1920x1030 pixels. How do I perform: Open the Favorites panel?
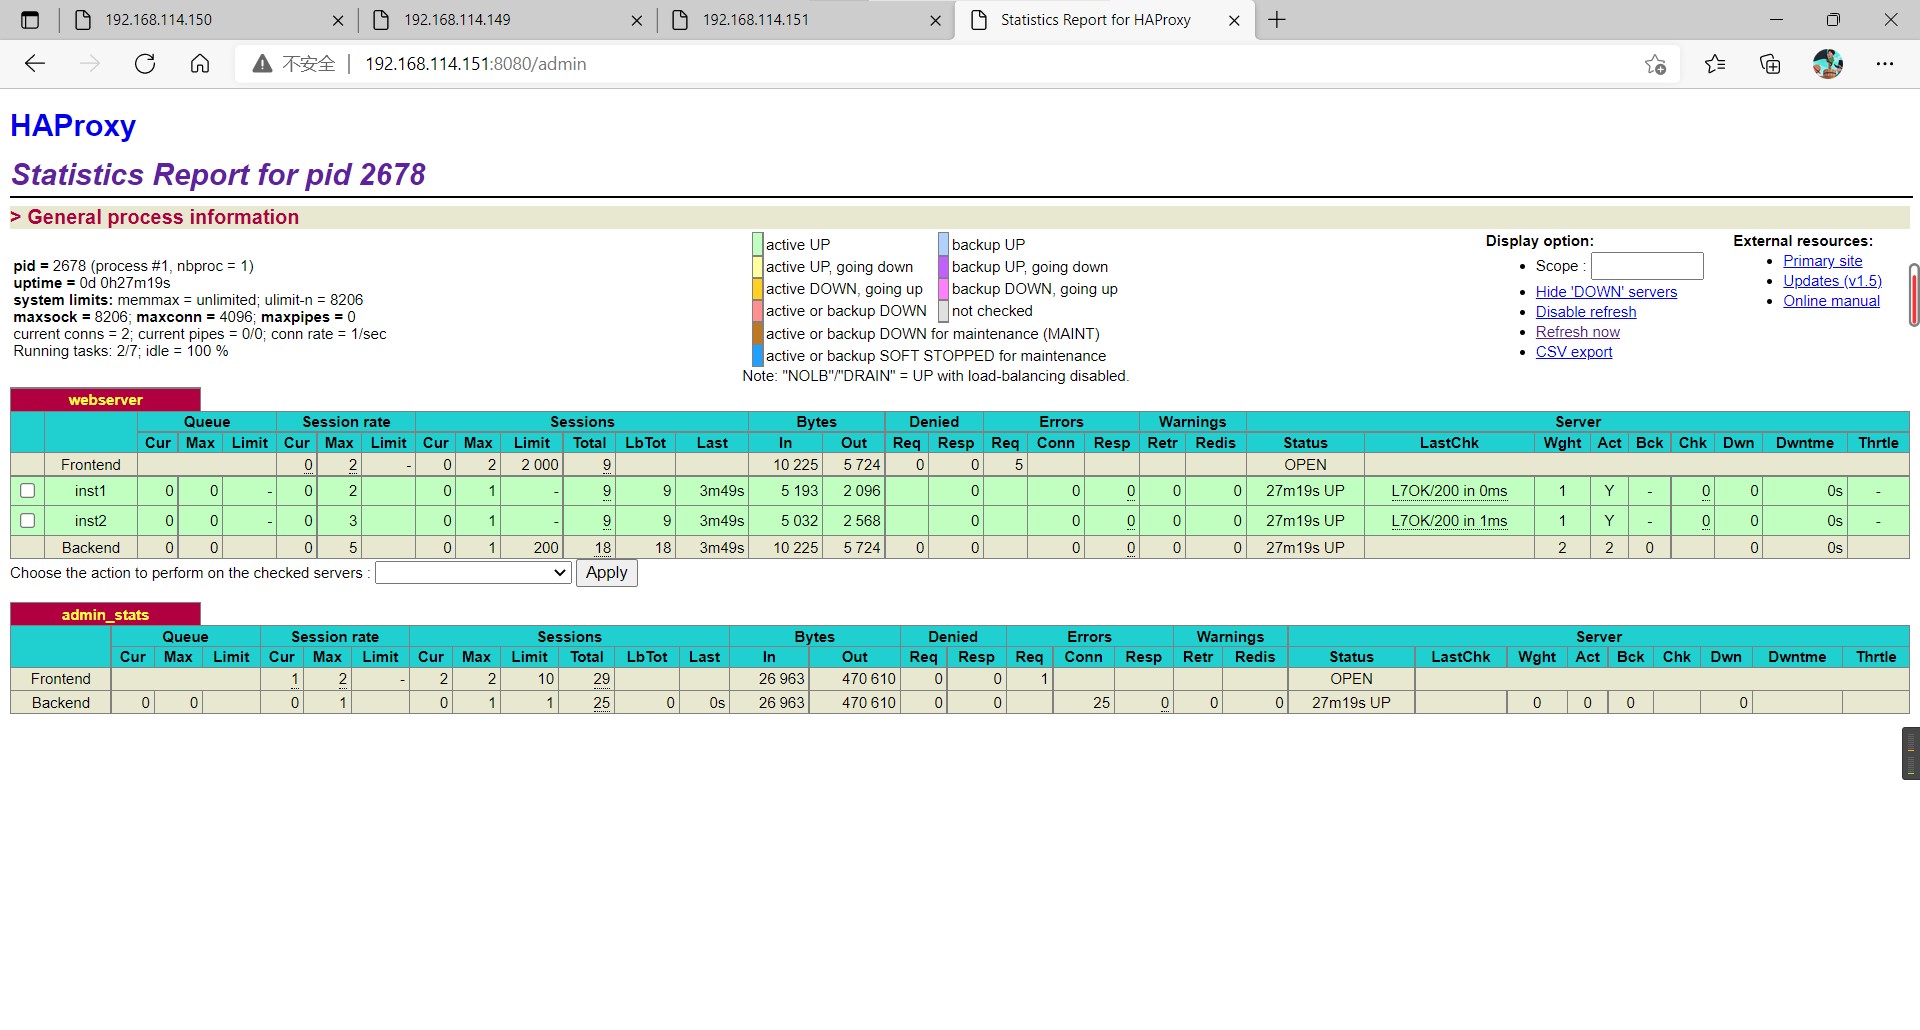(x=1715, y=63)
